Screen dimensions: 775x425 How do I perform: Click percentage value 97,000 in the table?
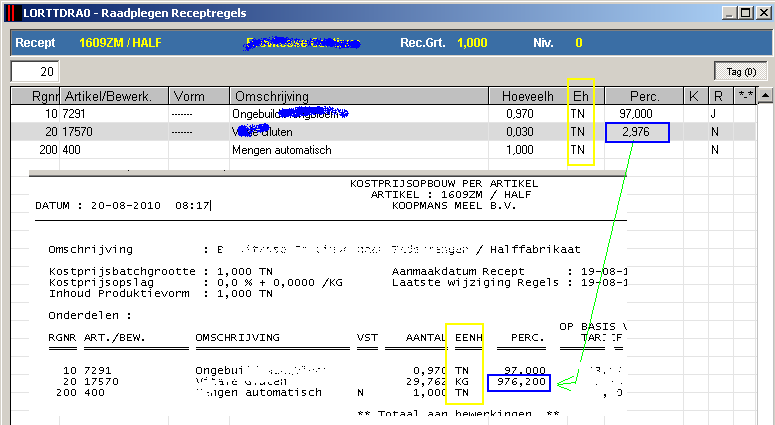coord(636,114)
